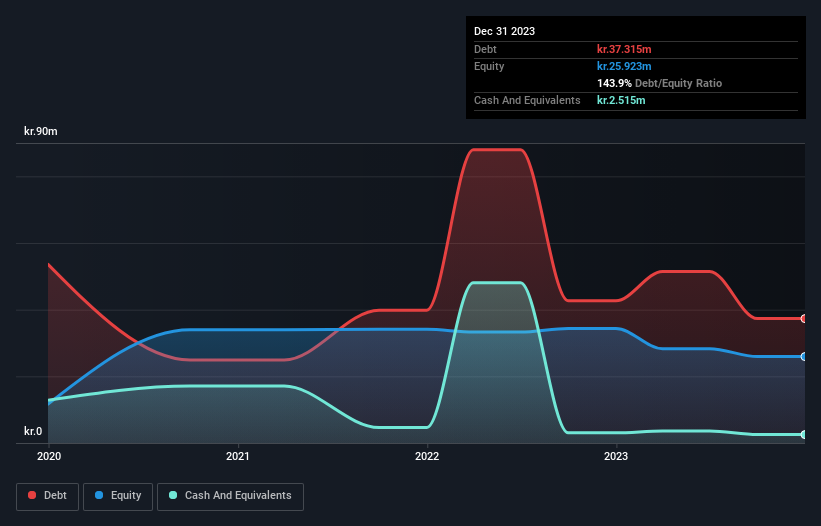Click the 2021 x-axis label
This screenshot has width=821, height=526.
click(x=238, y=456)
